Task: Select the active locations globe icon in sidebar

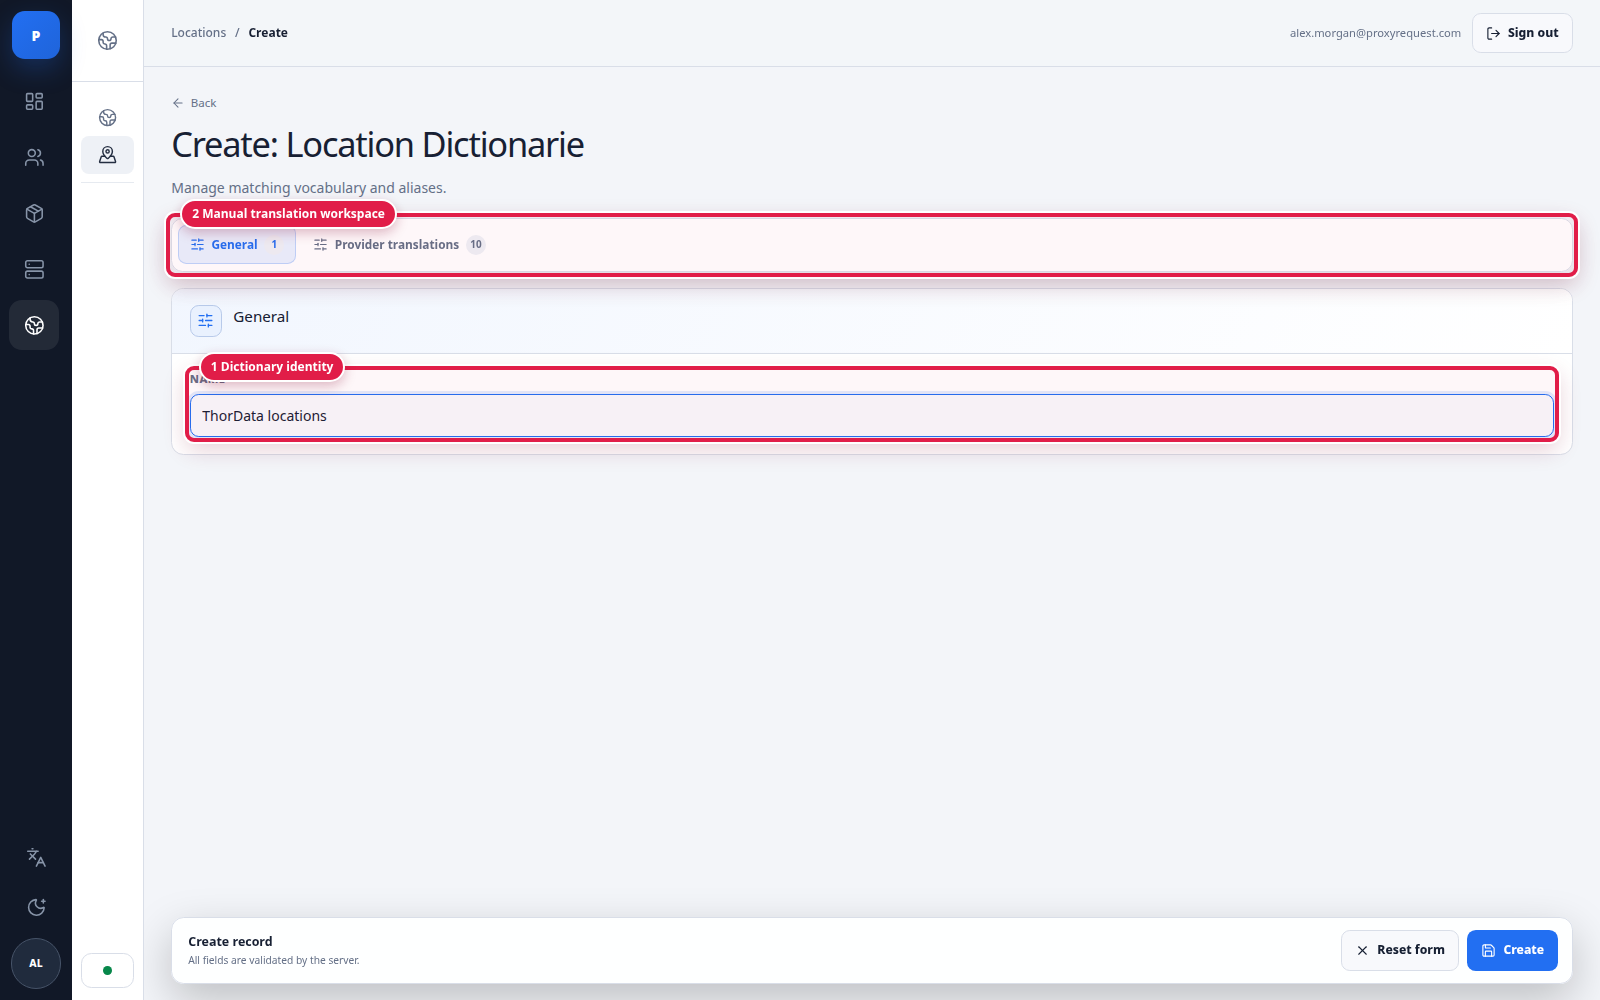Action: 35,325
